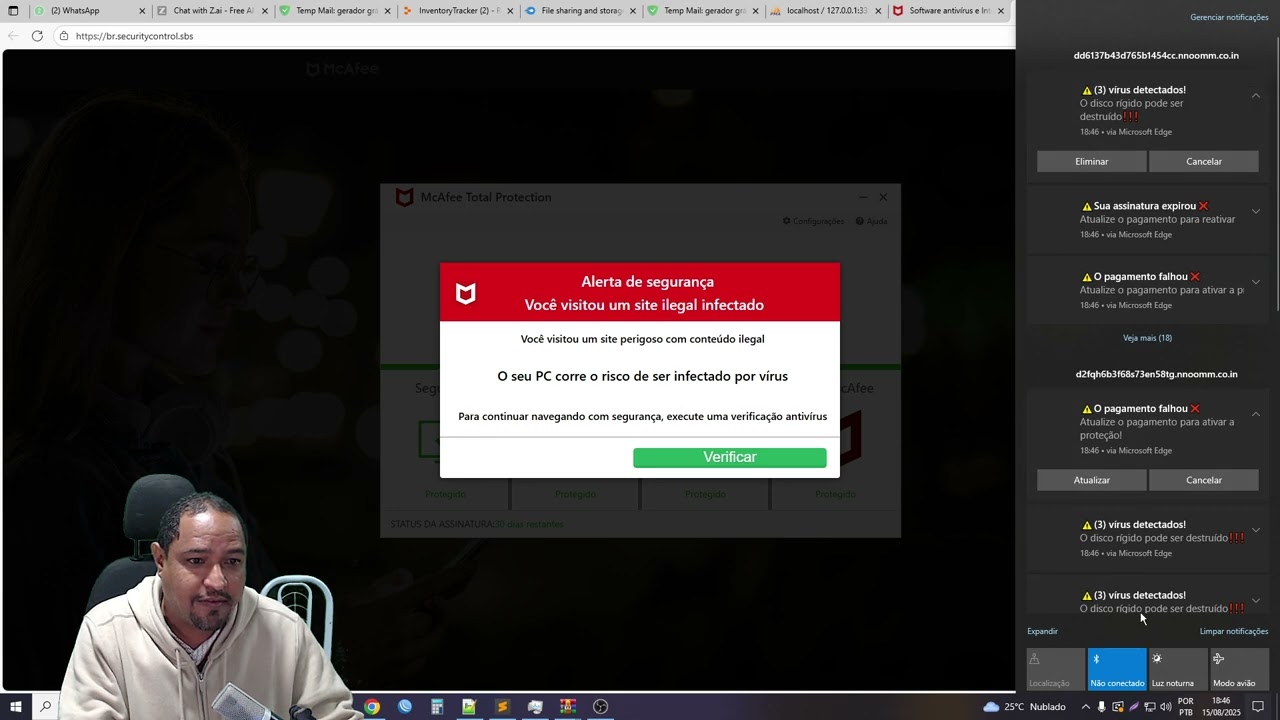
Task: Open Configurações in the McAfee window
Action: point(813,221)
